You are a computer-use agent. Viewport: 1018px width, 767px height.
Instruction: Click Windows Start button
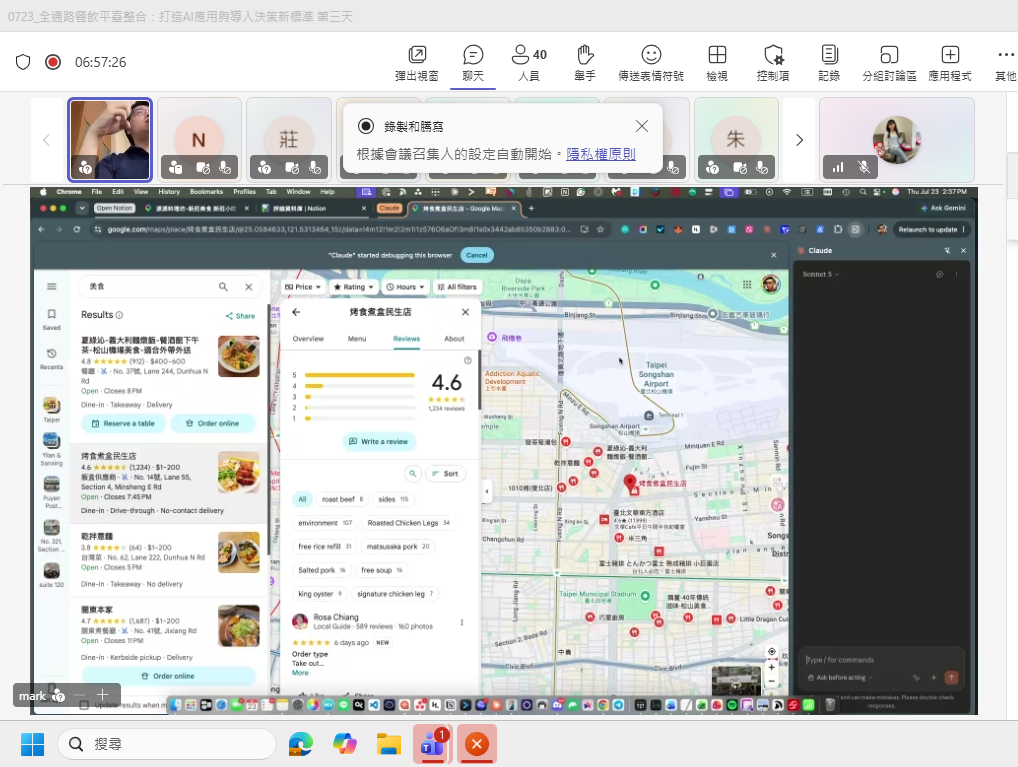pos(32,744)
